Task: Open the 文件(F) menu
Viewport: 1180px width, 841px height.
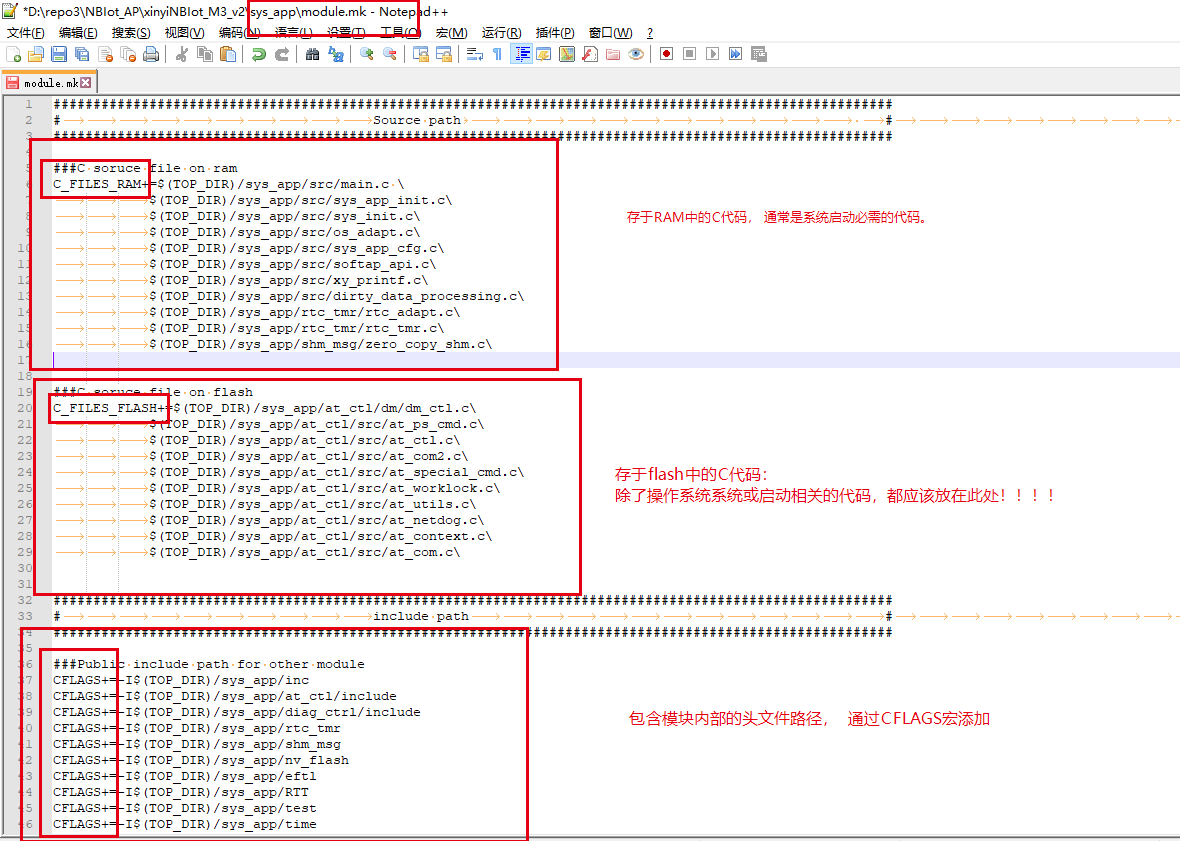Action: pos(26,33)
